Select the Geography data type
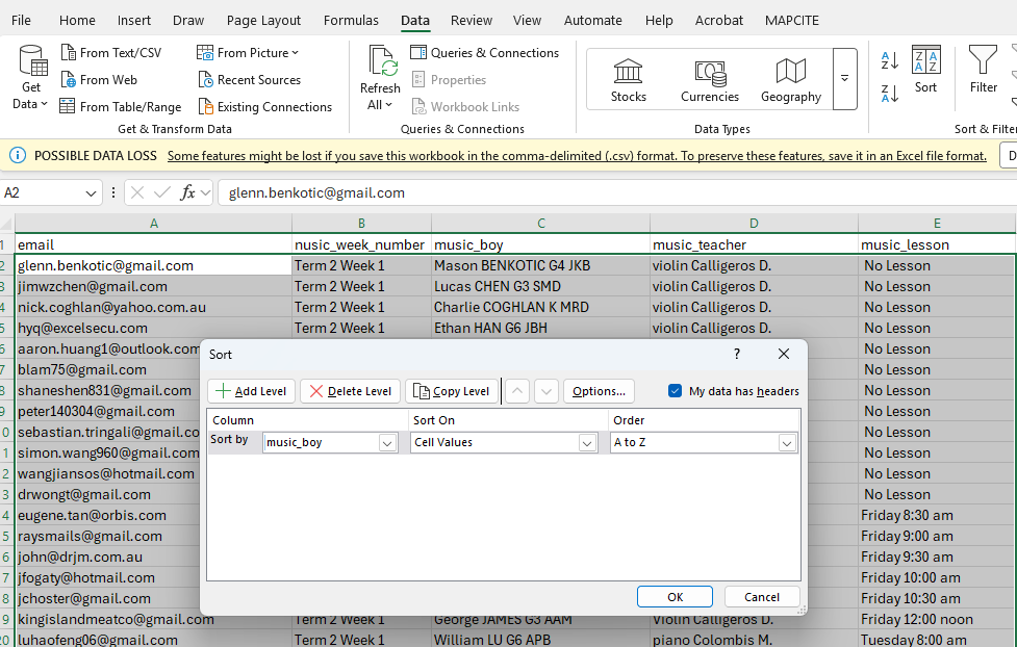This screenshot has width=1017, height=647. point(791,80)
